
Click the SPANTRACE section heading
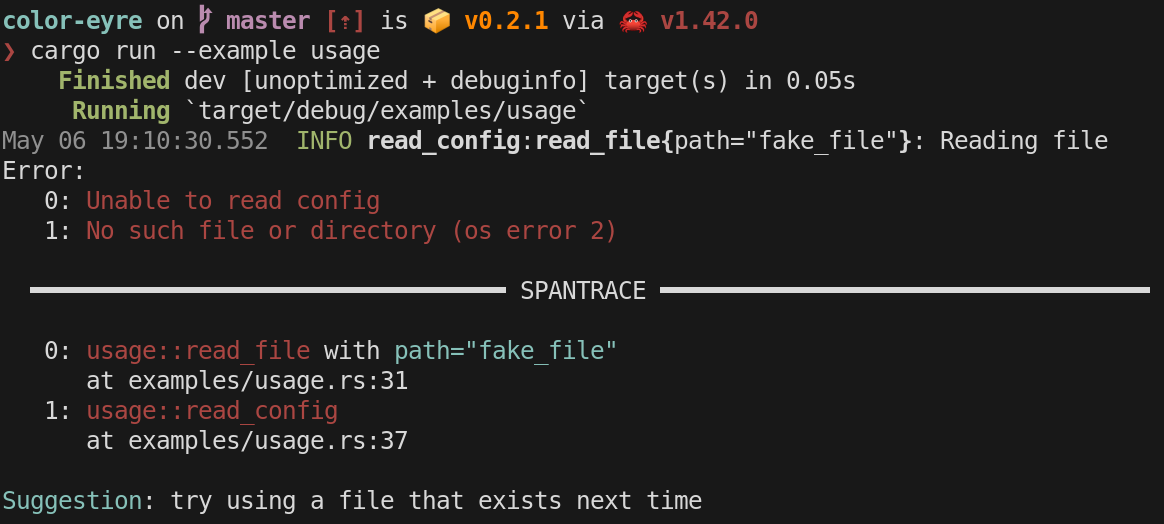point(583,291)
